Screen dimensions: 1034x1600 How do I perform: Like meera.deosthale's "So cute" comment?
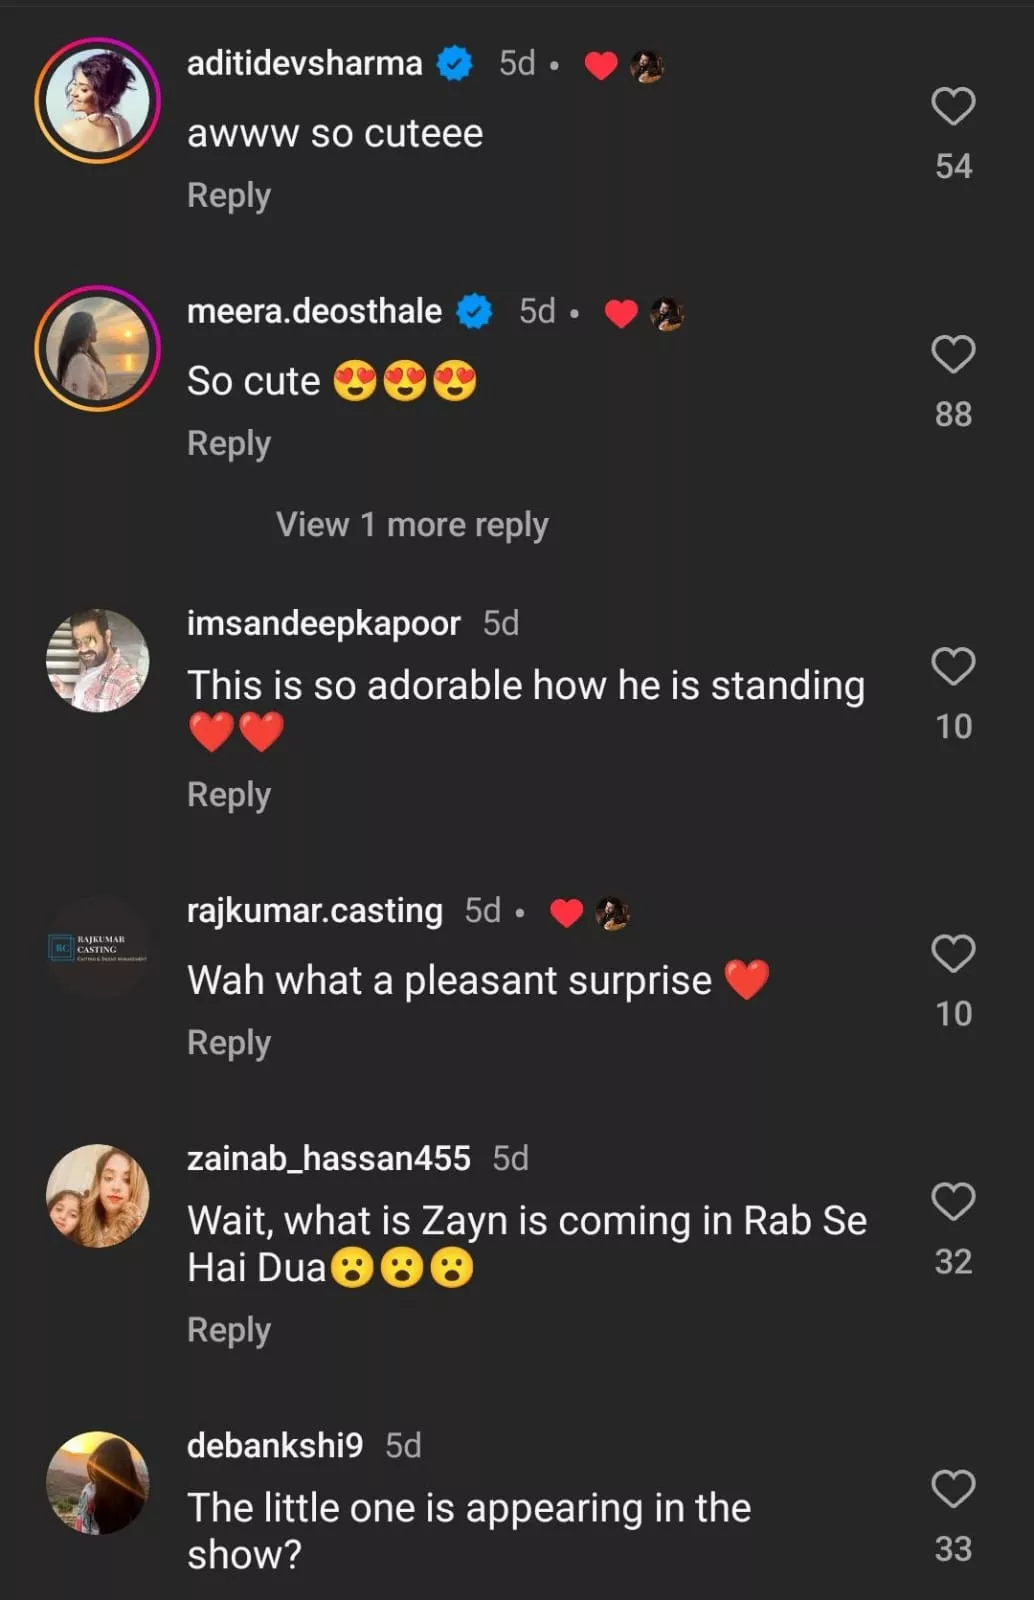tap(953, 354)
